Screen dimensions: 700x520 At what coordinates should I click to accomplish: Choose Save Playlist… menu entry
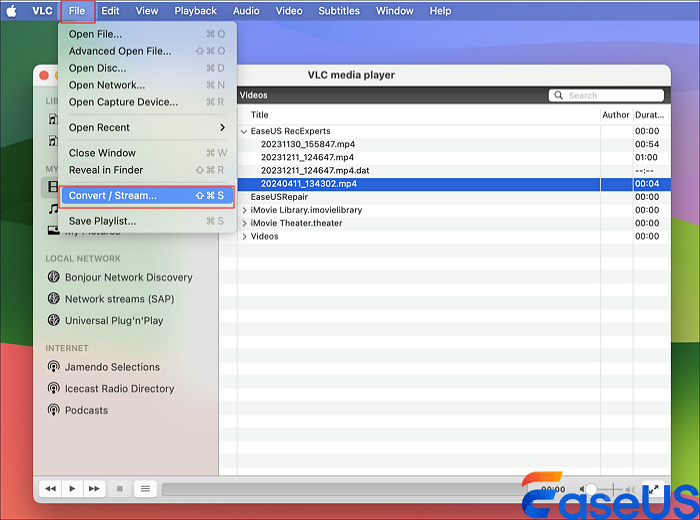tap(147, 221)
